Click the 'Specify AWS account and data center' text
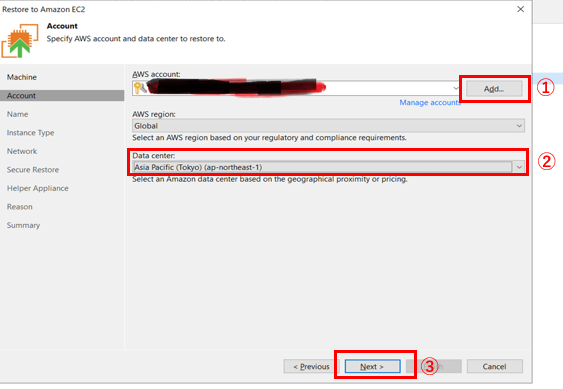The image size is (563, 389). pos(136,39)
